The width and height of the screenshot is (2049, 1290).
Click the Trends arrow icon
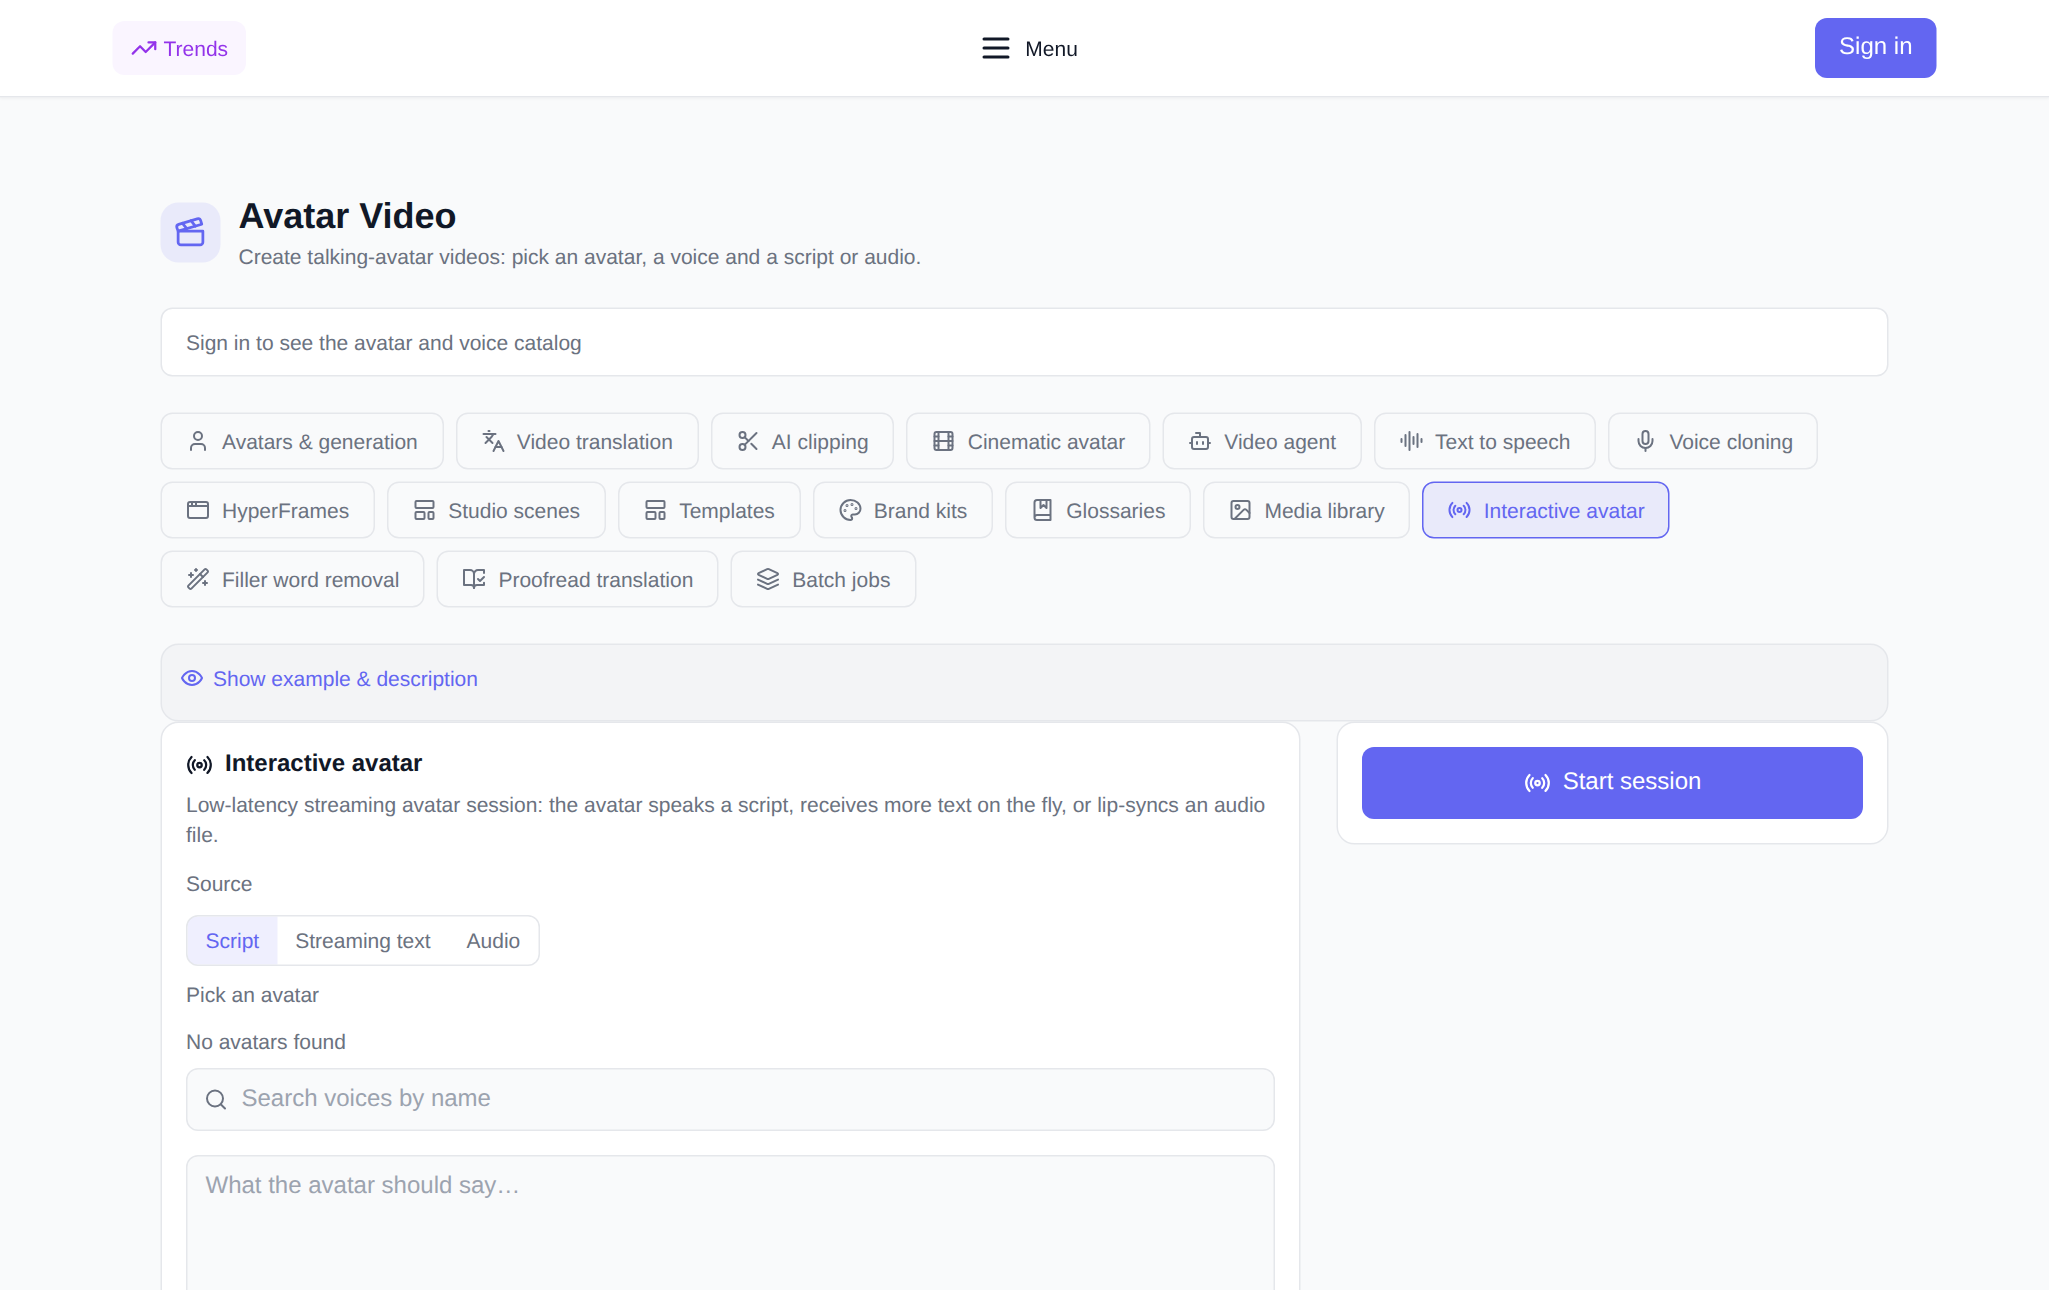[144, 48]
